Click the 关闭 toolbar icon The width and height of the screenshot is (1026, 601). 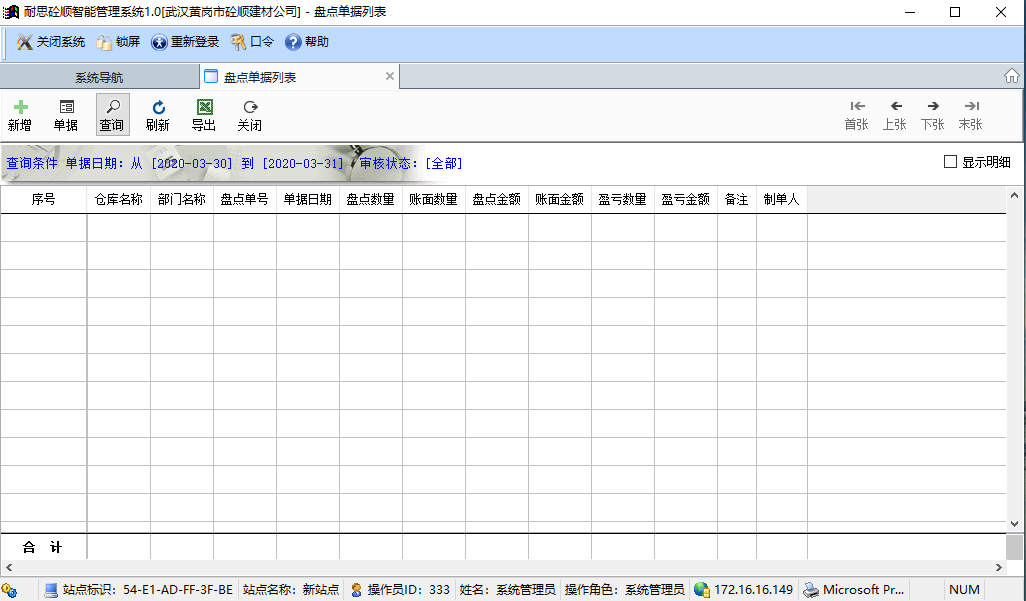tap(250, 108)
